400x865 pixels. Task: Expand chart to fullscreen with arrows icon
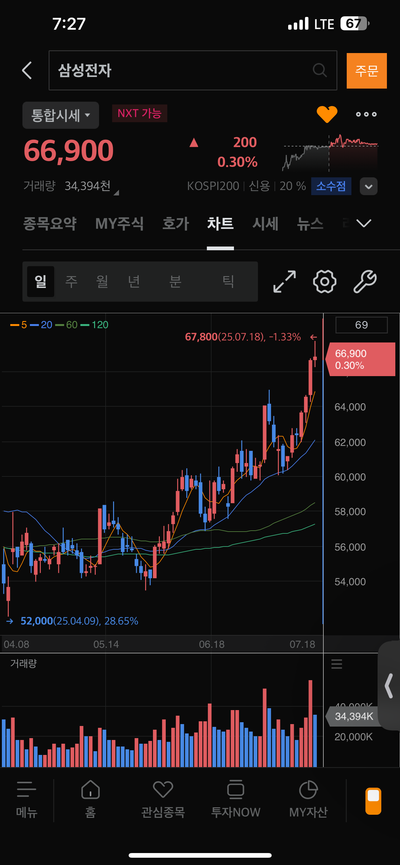[285, 282]
